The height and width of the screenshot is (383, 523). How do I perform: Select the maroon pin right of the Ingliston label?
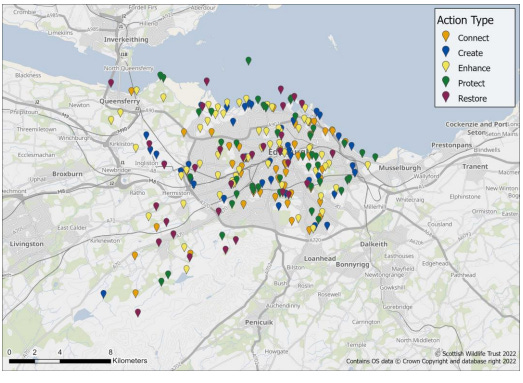point(164,164)
